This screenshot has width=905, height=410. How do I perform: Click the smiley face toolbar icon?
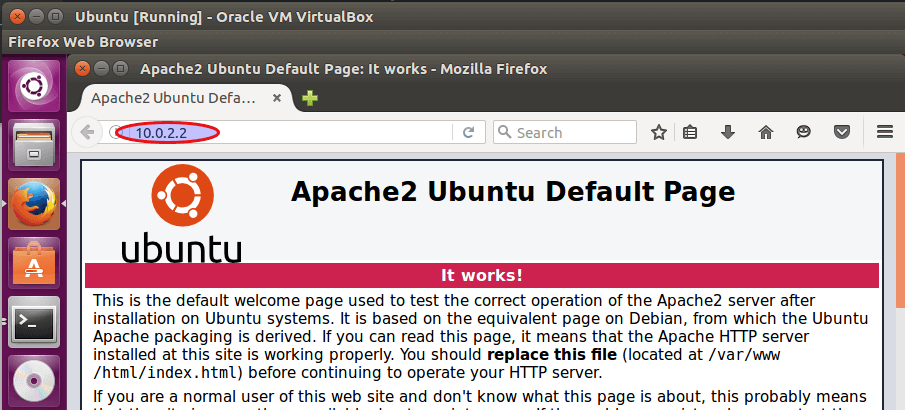point(804,132)
